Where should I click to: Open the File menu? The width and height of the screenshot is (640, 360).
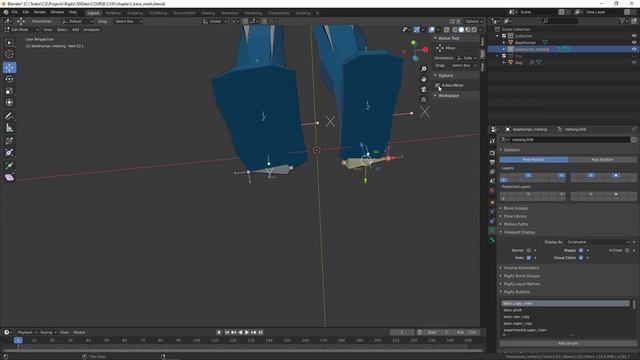click(x=15, y=12)
